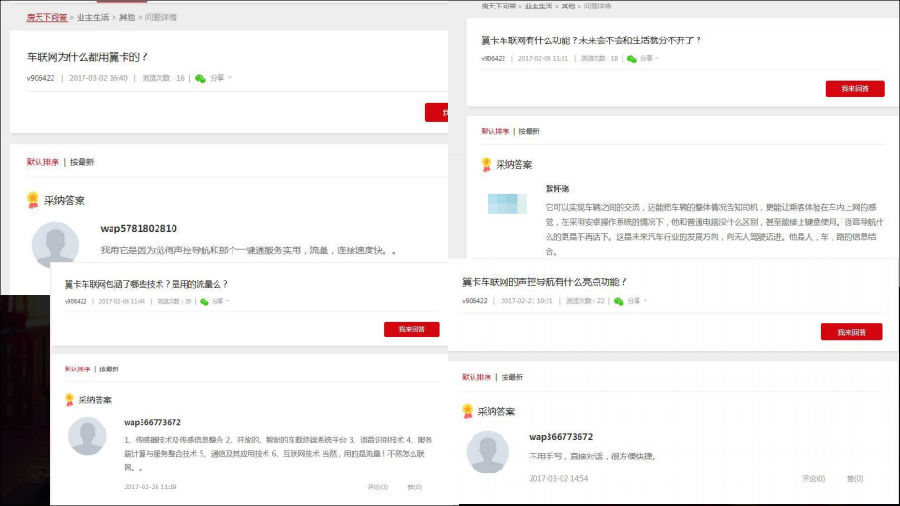Click WeChat icon under '翼卡车联网有什么功能' question
The height and width of the screenshot is (506, 900).
[x=631, y=59]
